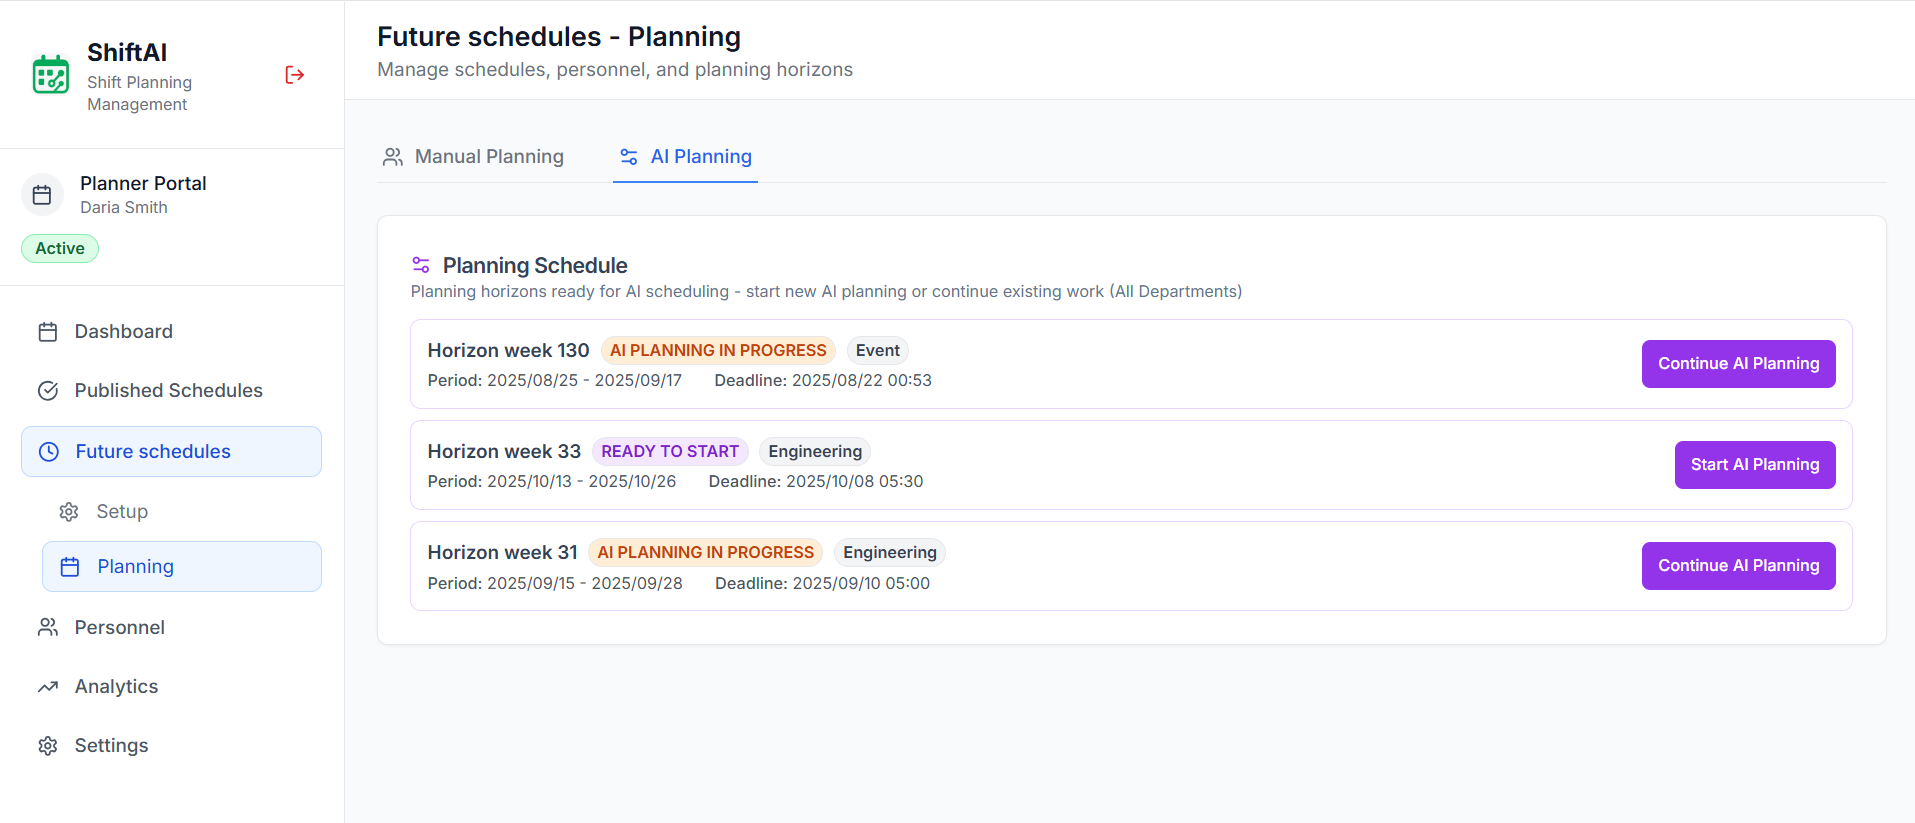
Task: Click the Analytics trend arrow icon
Action: point(48,687)
